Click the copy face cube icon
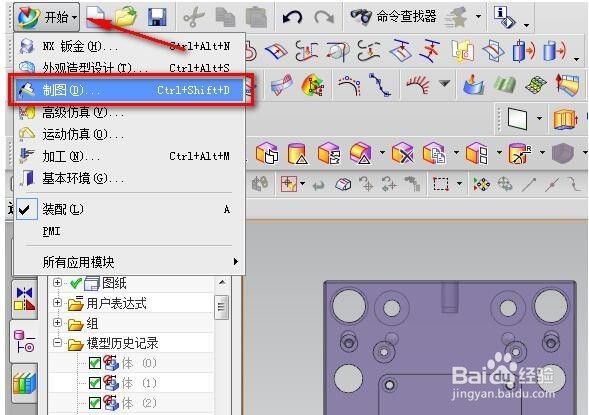This screenshot has width=589, height=415. click(434, 153)
